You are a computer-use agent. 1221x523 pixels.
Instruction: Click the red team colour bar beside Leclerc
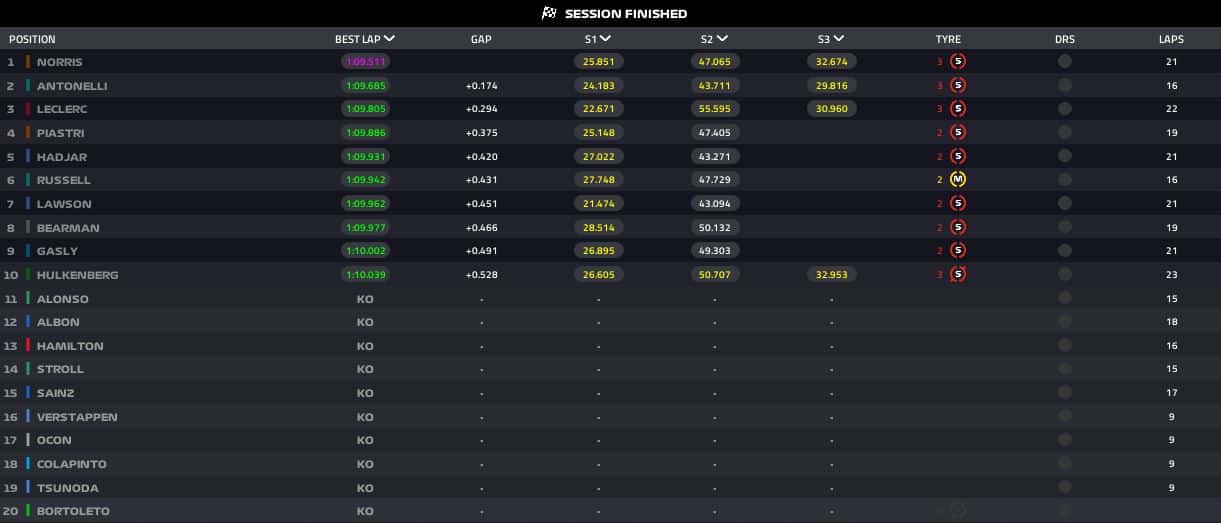point(28,109)
